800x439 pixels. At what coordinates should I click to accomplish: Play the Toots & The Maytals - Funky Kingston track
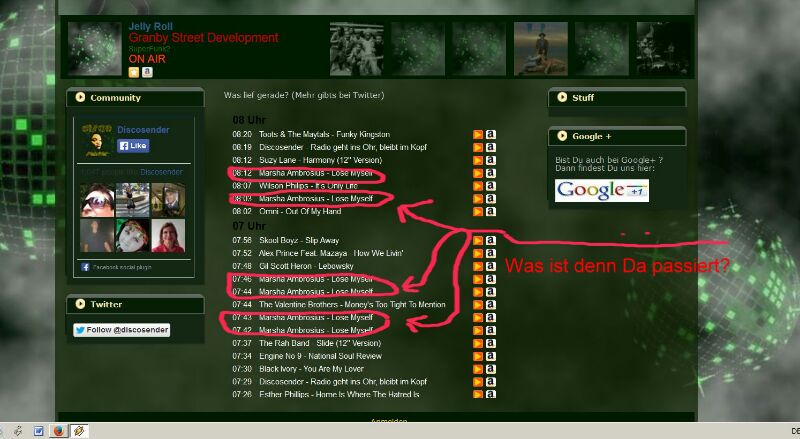478,134
